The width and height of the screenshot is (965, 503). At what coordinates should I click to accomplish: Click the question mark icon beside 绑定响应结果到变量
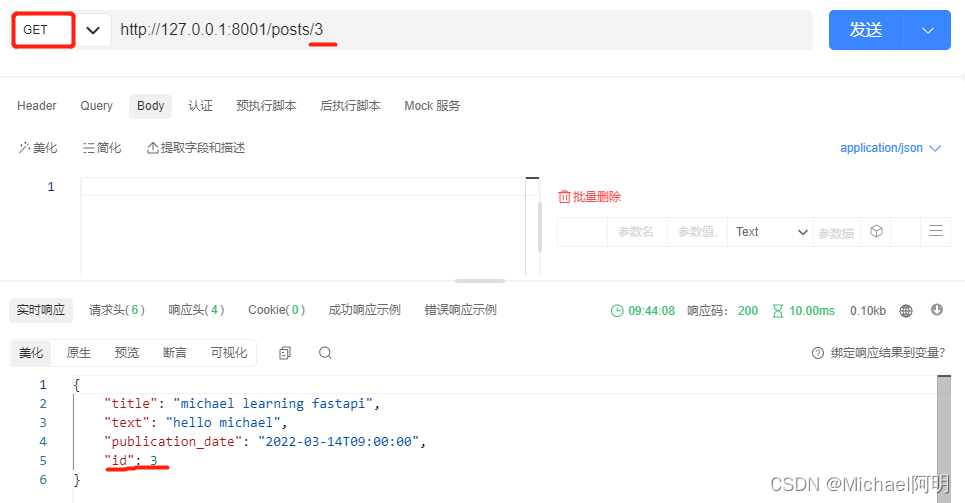click(817, 353)
